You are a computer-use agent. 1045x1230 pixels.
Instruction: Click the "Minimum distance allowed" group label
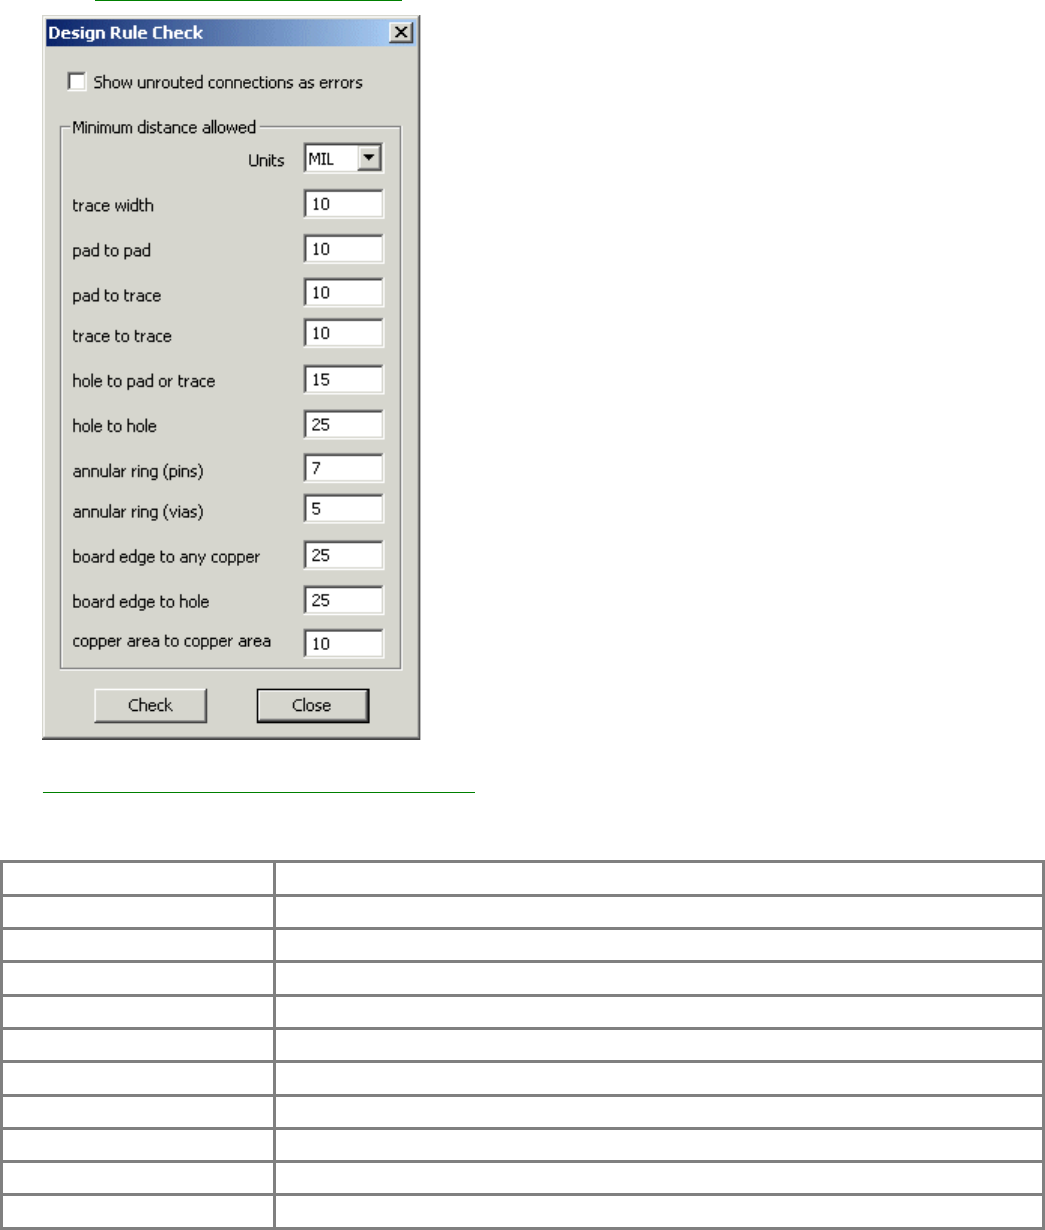pyautogui.click(x=165, y=127)
